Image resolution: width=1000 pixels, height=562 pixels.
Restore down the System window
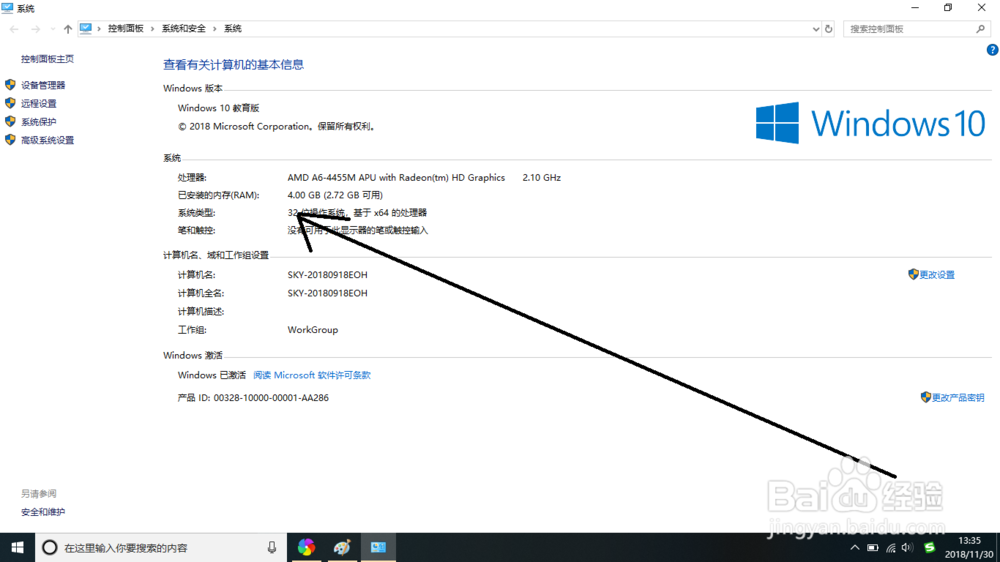[x=948, y=8]
